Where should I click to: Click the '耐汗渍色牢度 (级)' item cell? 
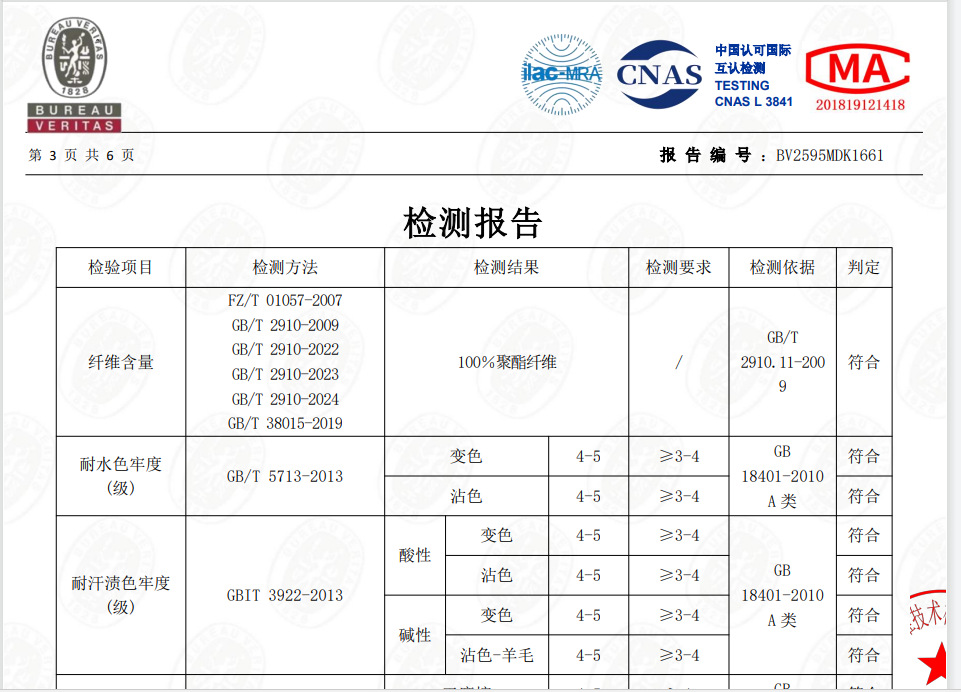pyautogui.click(x=121, y=595)
